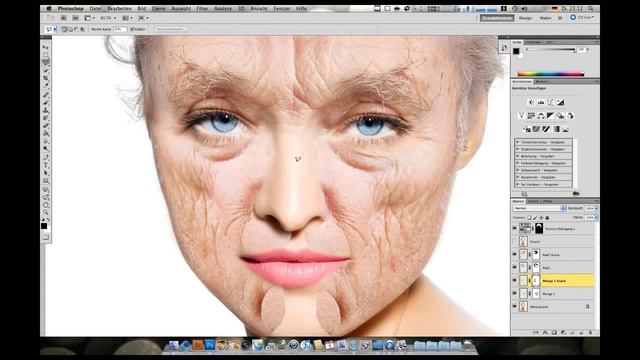Expand Tonwertkorrektur Vorgaben presets
Viewport: 640px width, 360px height.
517,142
